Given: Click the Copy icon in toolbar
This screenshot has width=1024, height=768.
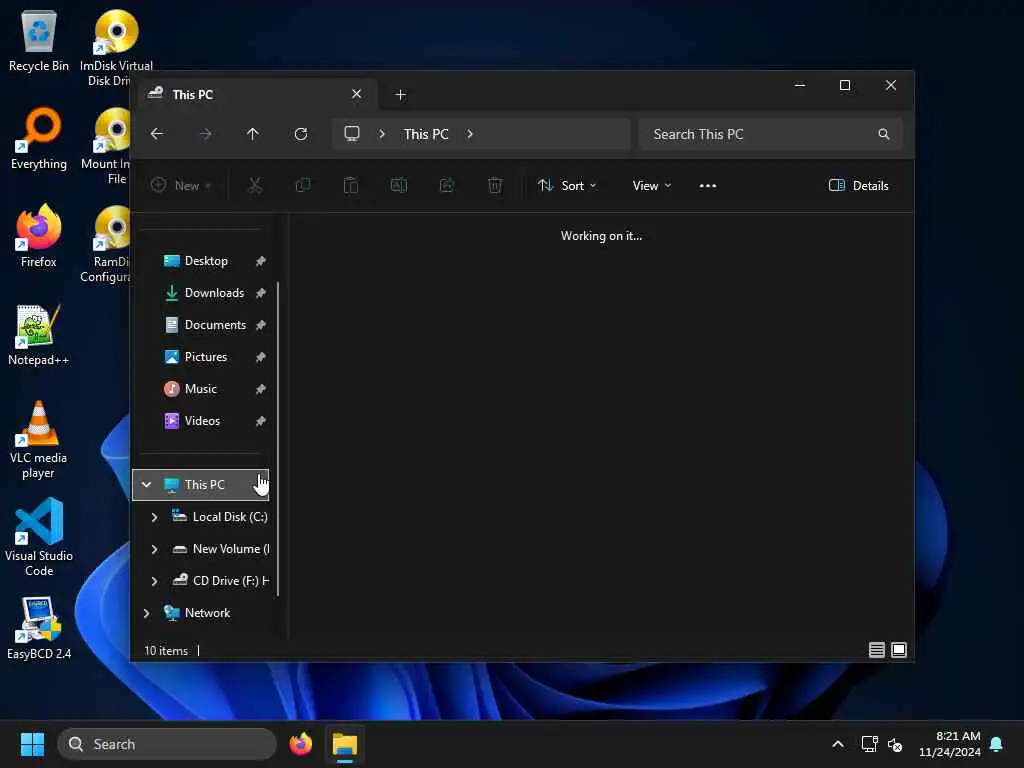Looking at the screenshot, I should point(303,185).
